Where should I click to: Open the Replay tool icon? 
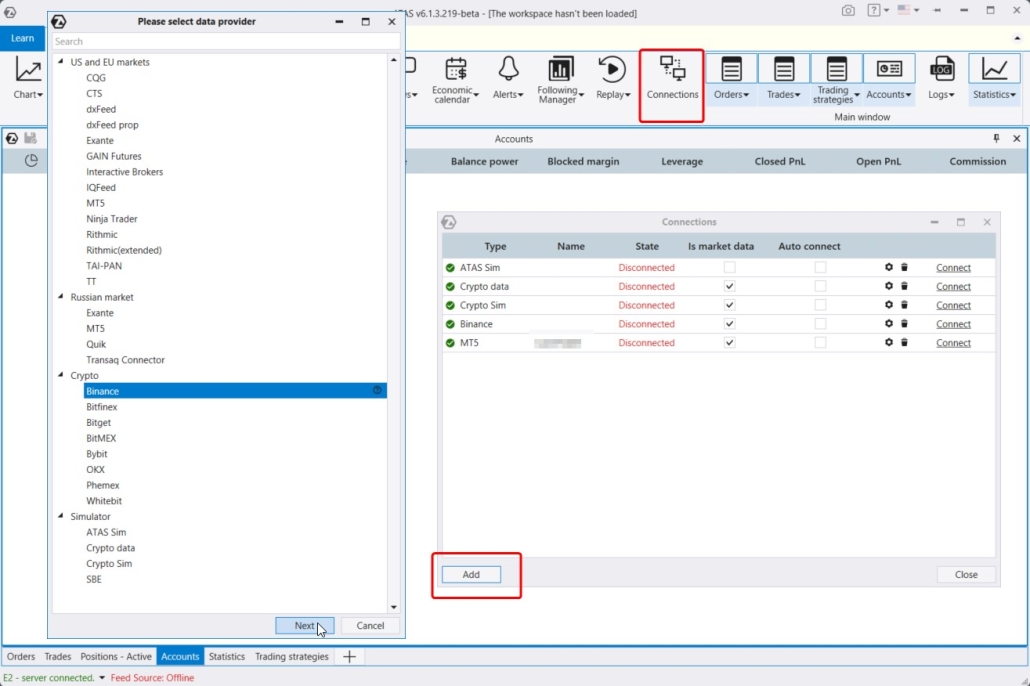click(x=612, y=70)
